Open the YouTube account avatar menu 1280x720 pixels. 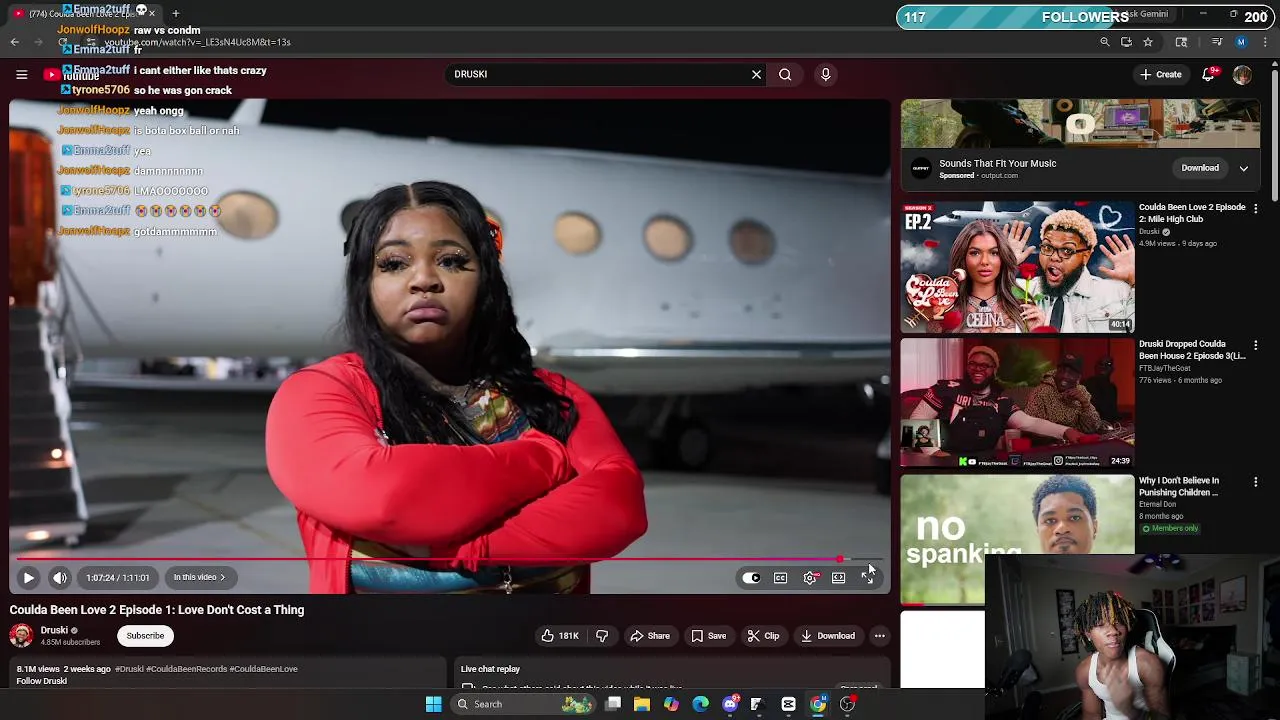tap(1242, 74)
